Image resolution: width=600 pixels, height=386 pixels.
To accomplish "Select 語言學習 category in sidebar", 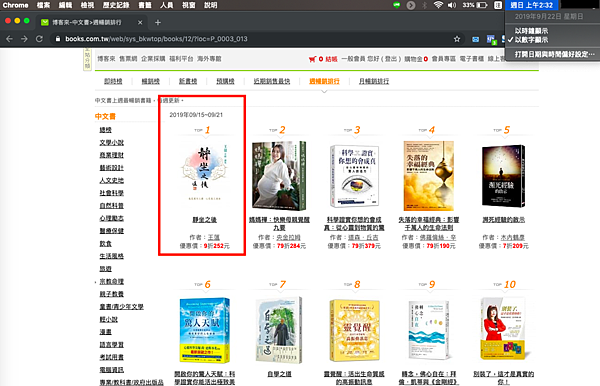I will 112,345.
